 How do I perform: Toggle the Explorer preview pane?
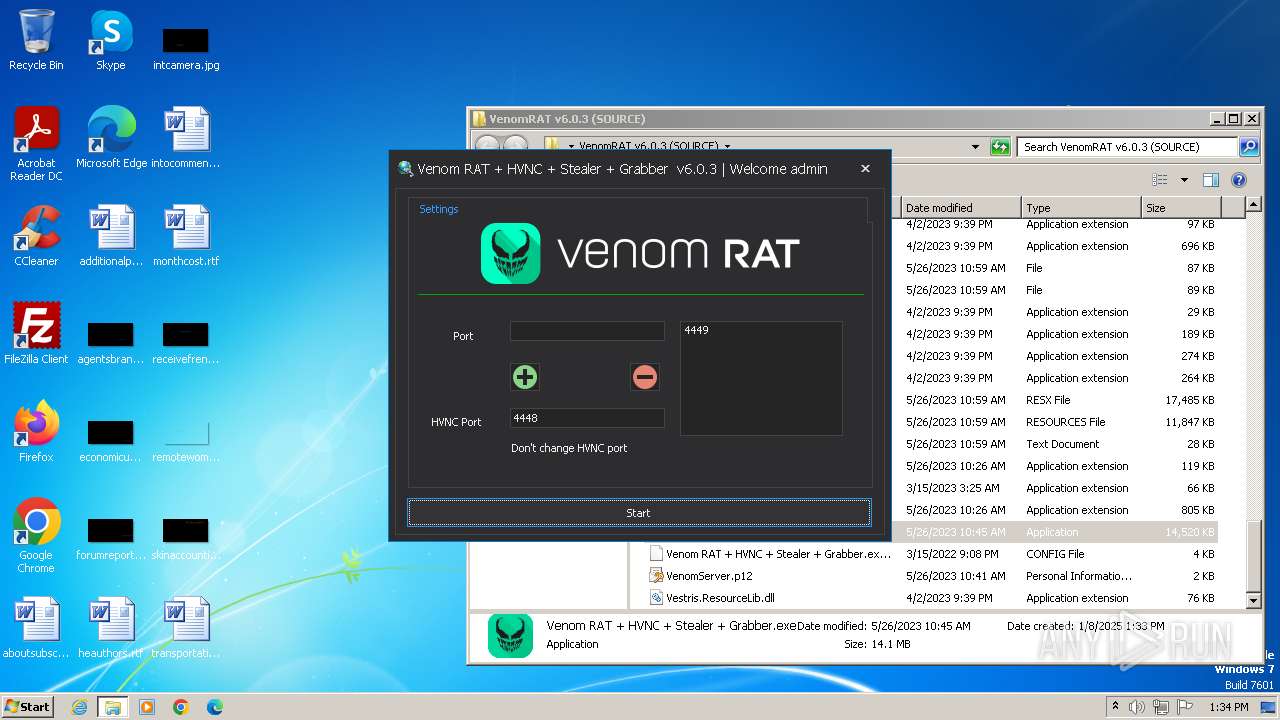pos(1211,180)
